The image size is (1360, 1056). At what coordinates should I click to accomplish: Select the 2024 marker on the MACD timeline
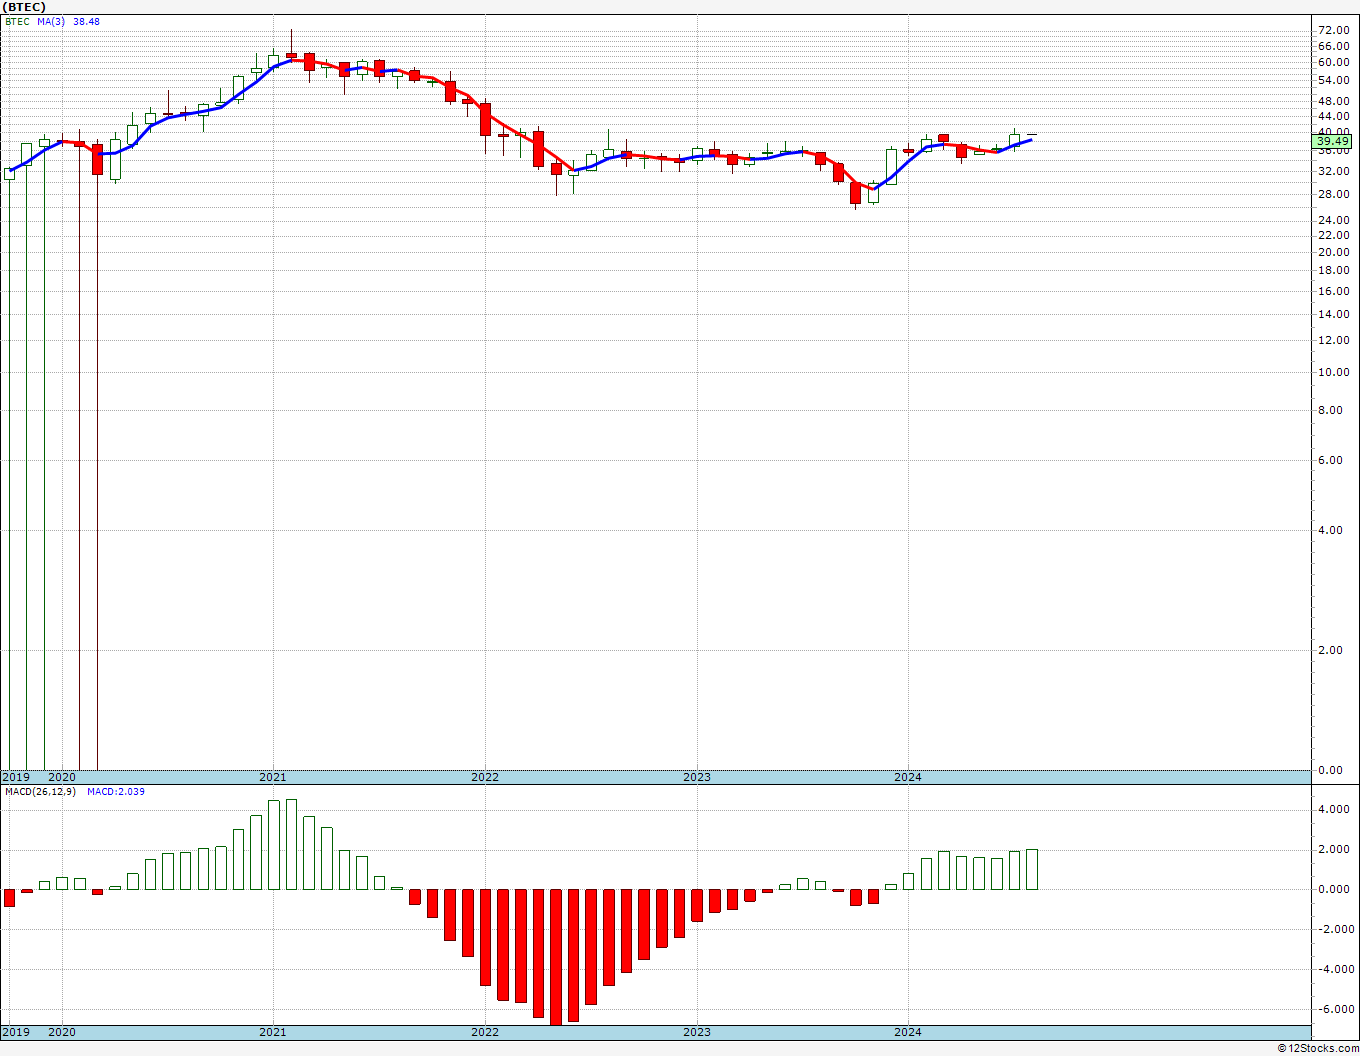click(x=908, y=1031)
